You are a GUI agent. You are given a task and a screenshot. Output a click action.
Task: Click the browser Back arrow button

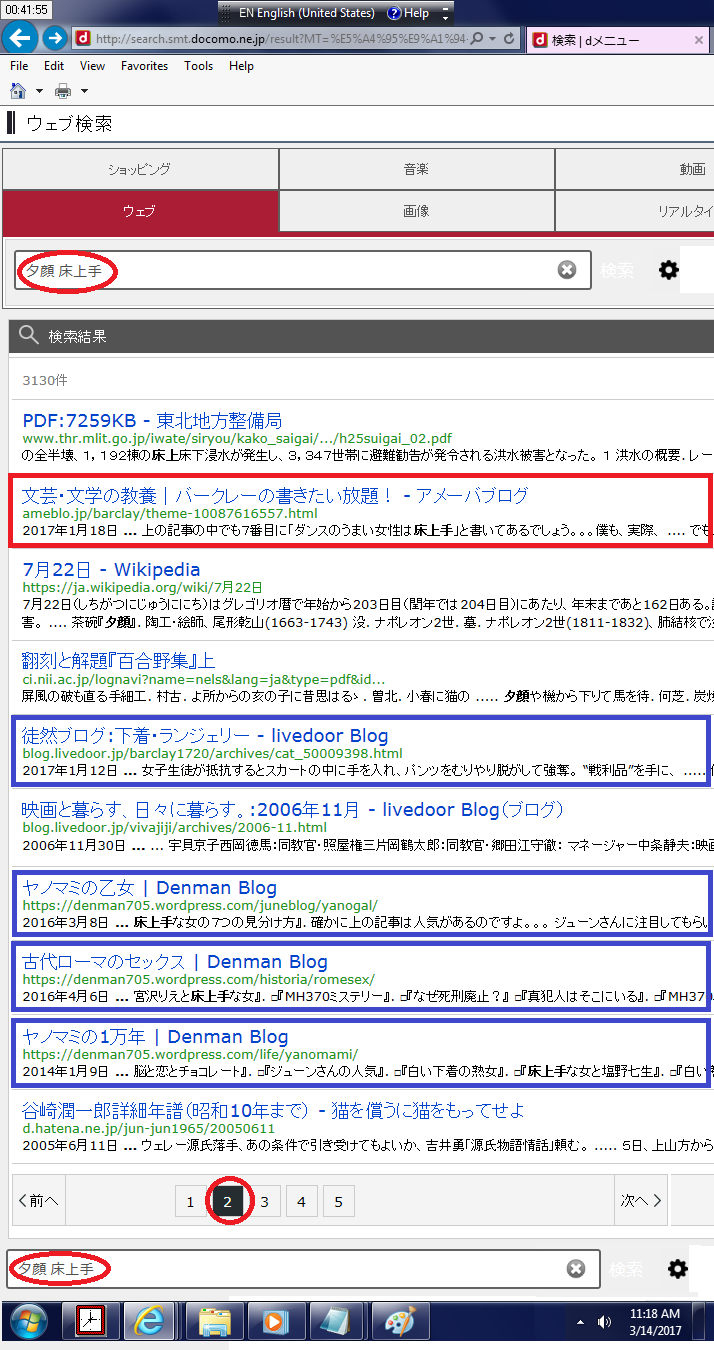(x=20, y=38)
